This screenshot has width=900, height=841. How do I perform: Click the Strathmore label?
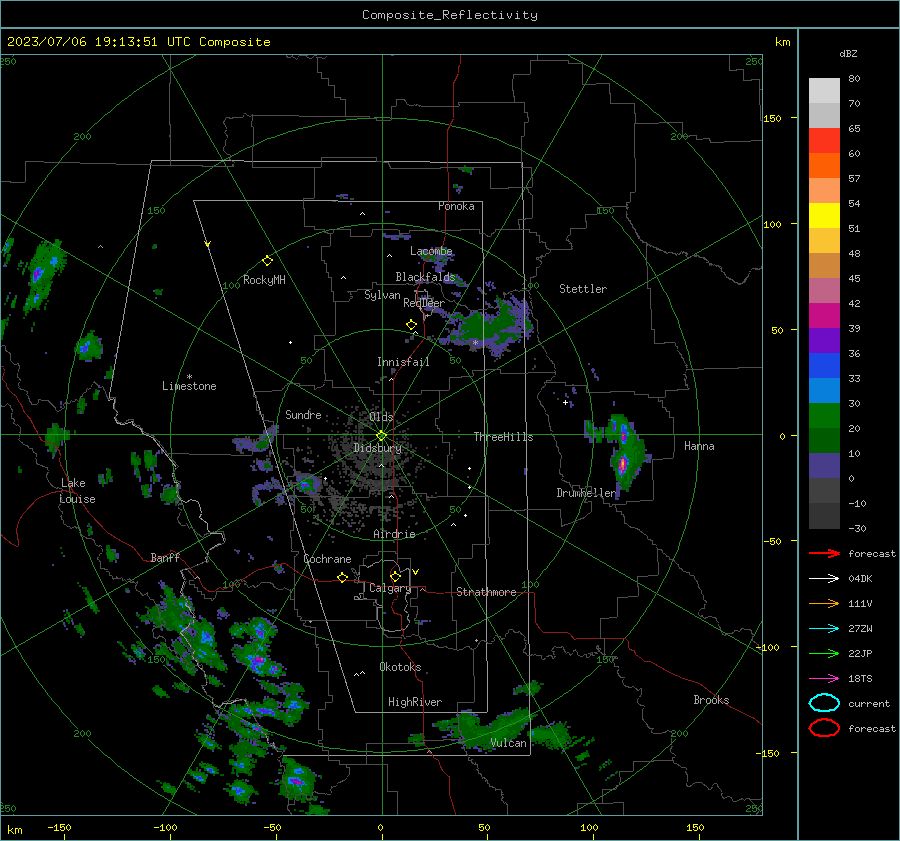[x=486, y=592]
